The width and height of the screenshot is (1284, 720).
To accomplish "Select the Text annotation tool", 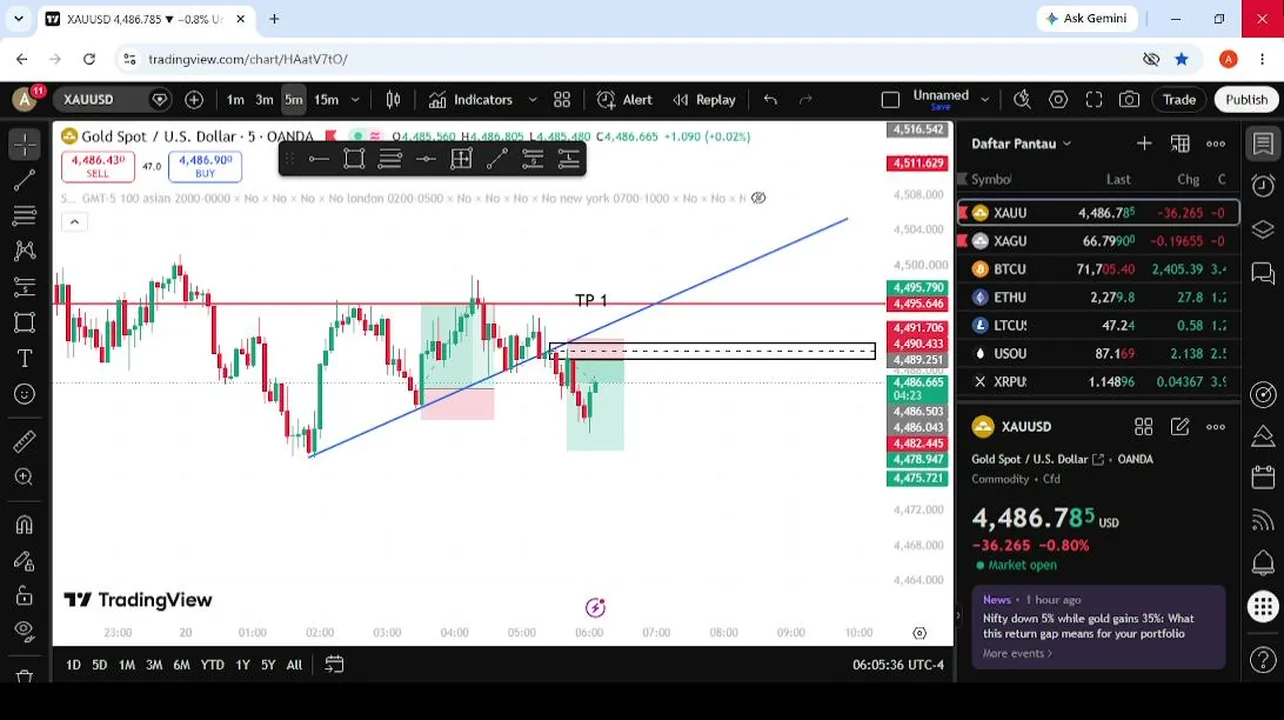I will pos(25,358).
